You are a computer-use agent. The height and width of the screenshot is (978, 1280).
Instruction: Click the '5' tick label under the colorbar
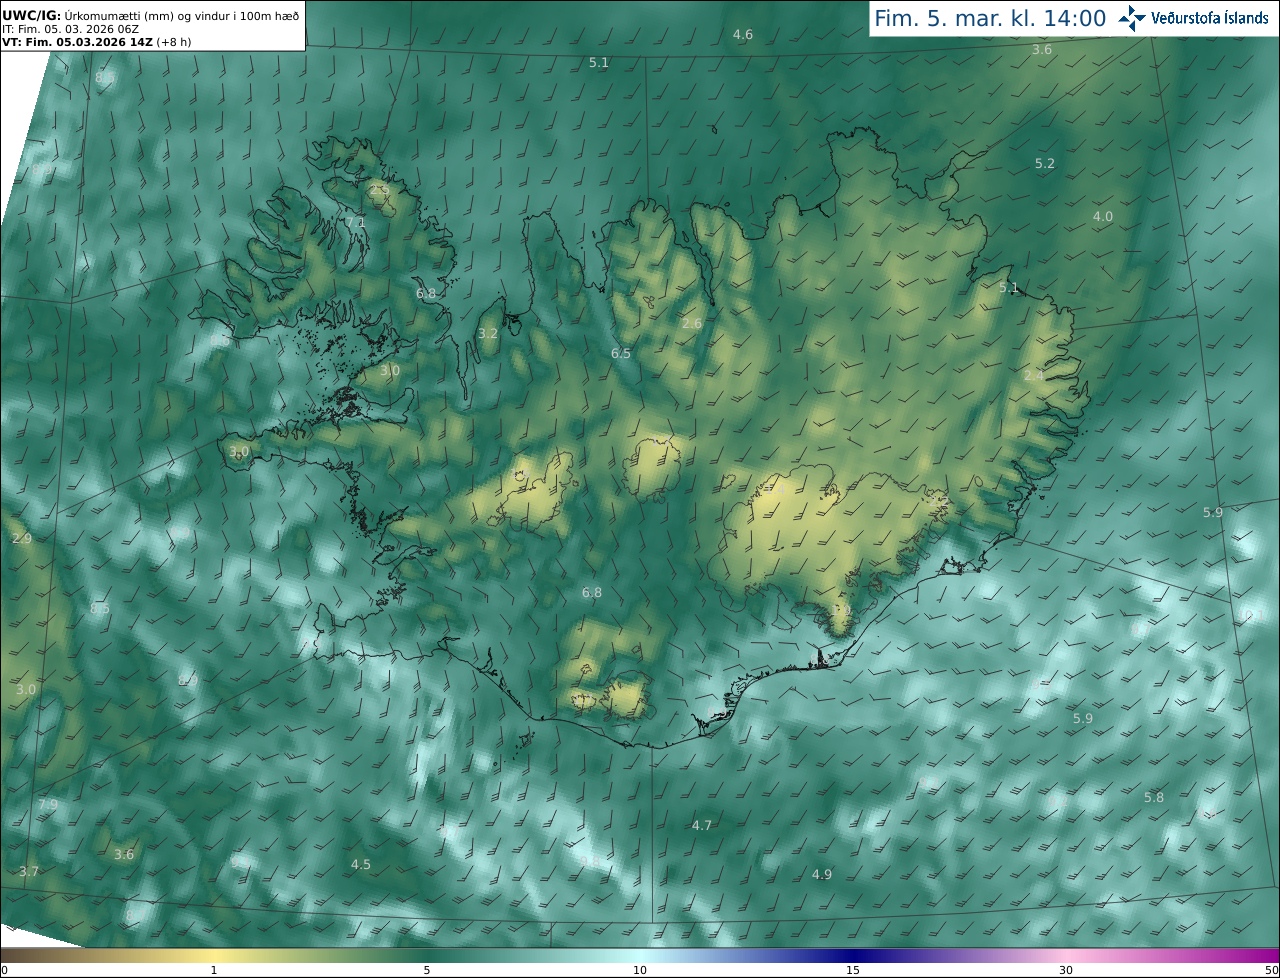[427, 970]
